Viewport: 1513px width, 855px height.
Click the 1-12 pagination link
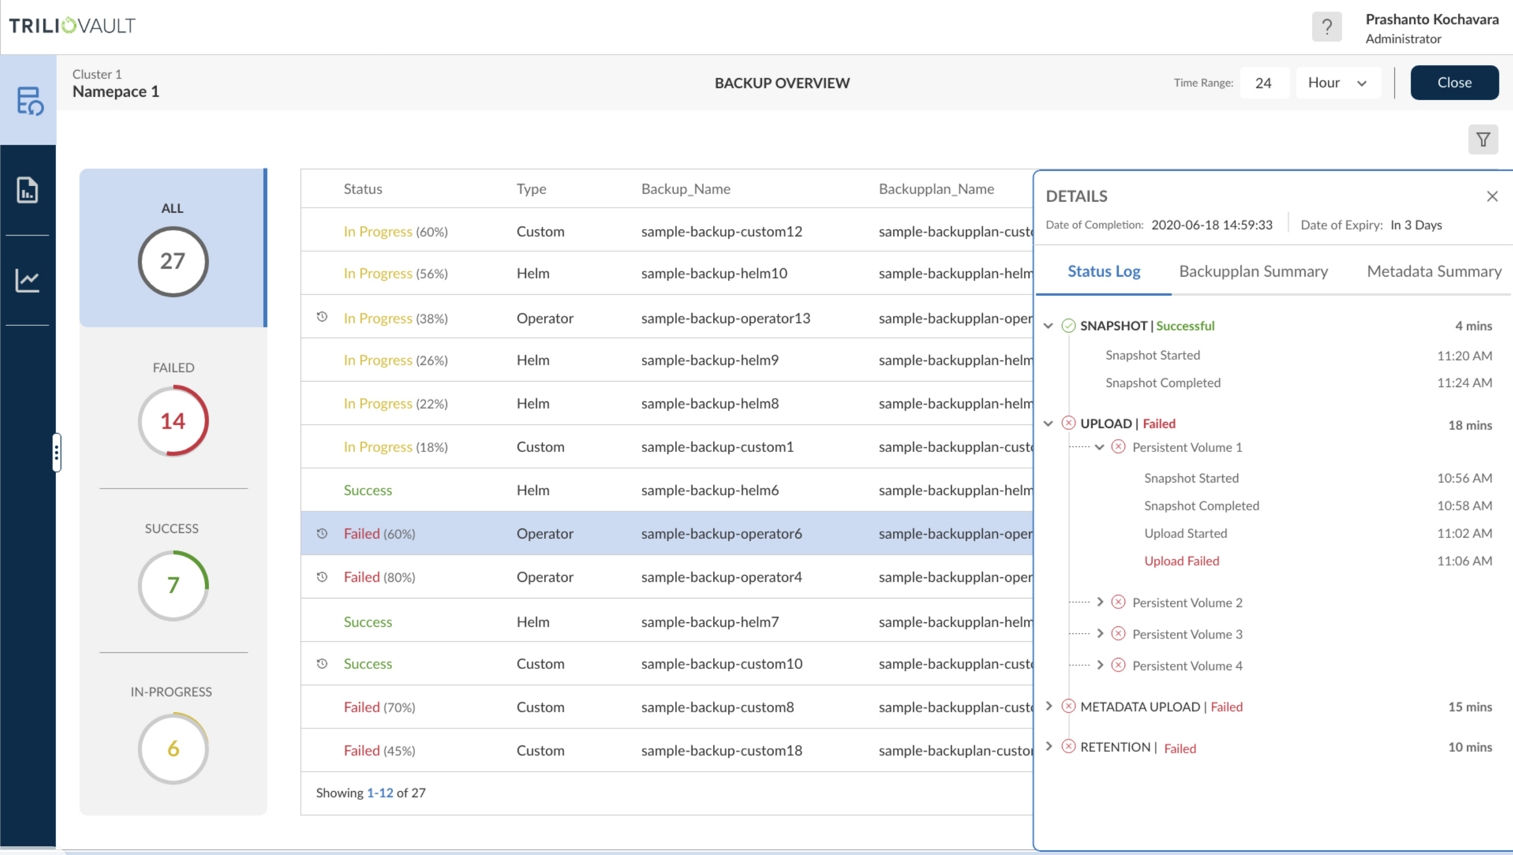pyautogui.click(x=380, y=793)
